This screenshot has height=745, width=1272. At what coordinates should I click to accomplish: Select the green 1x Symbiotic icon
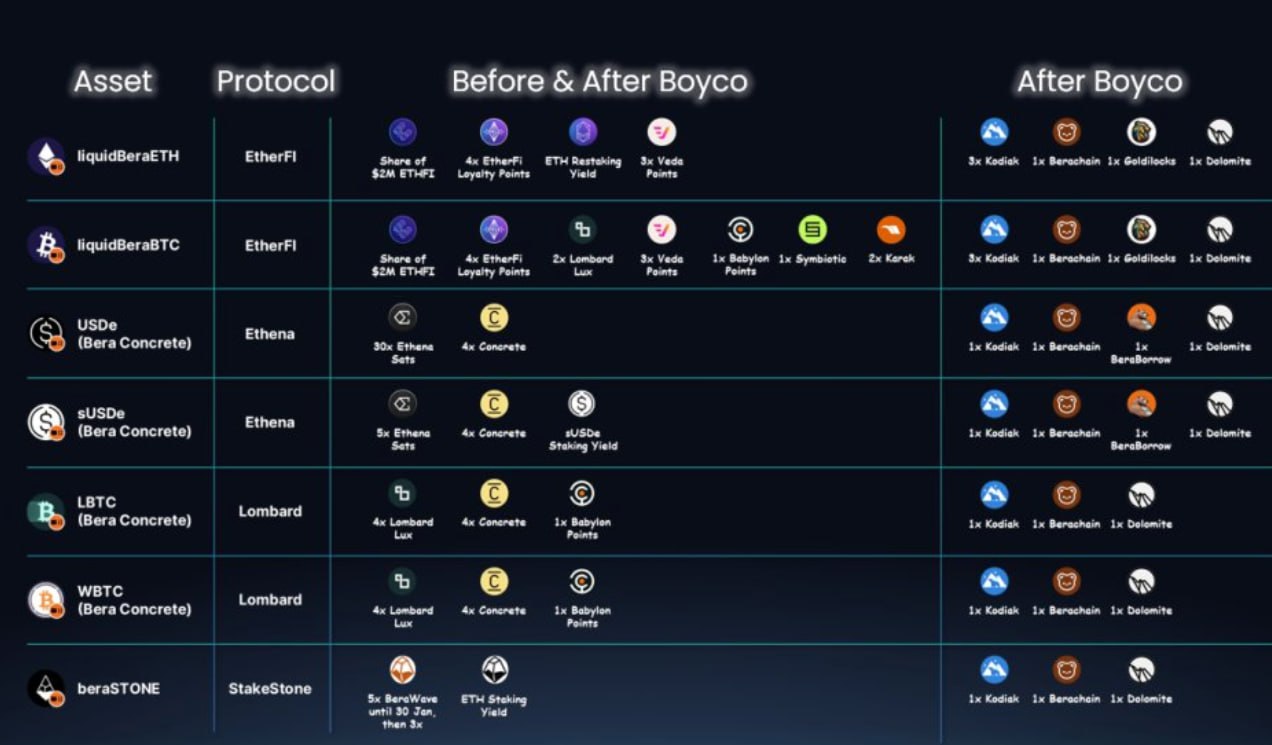click(x=812, y=230)
